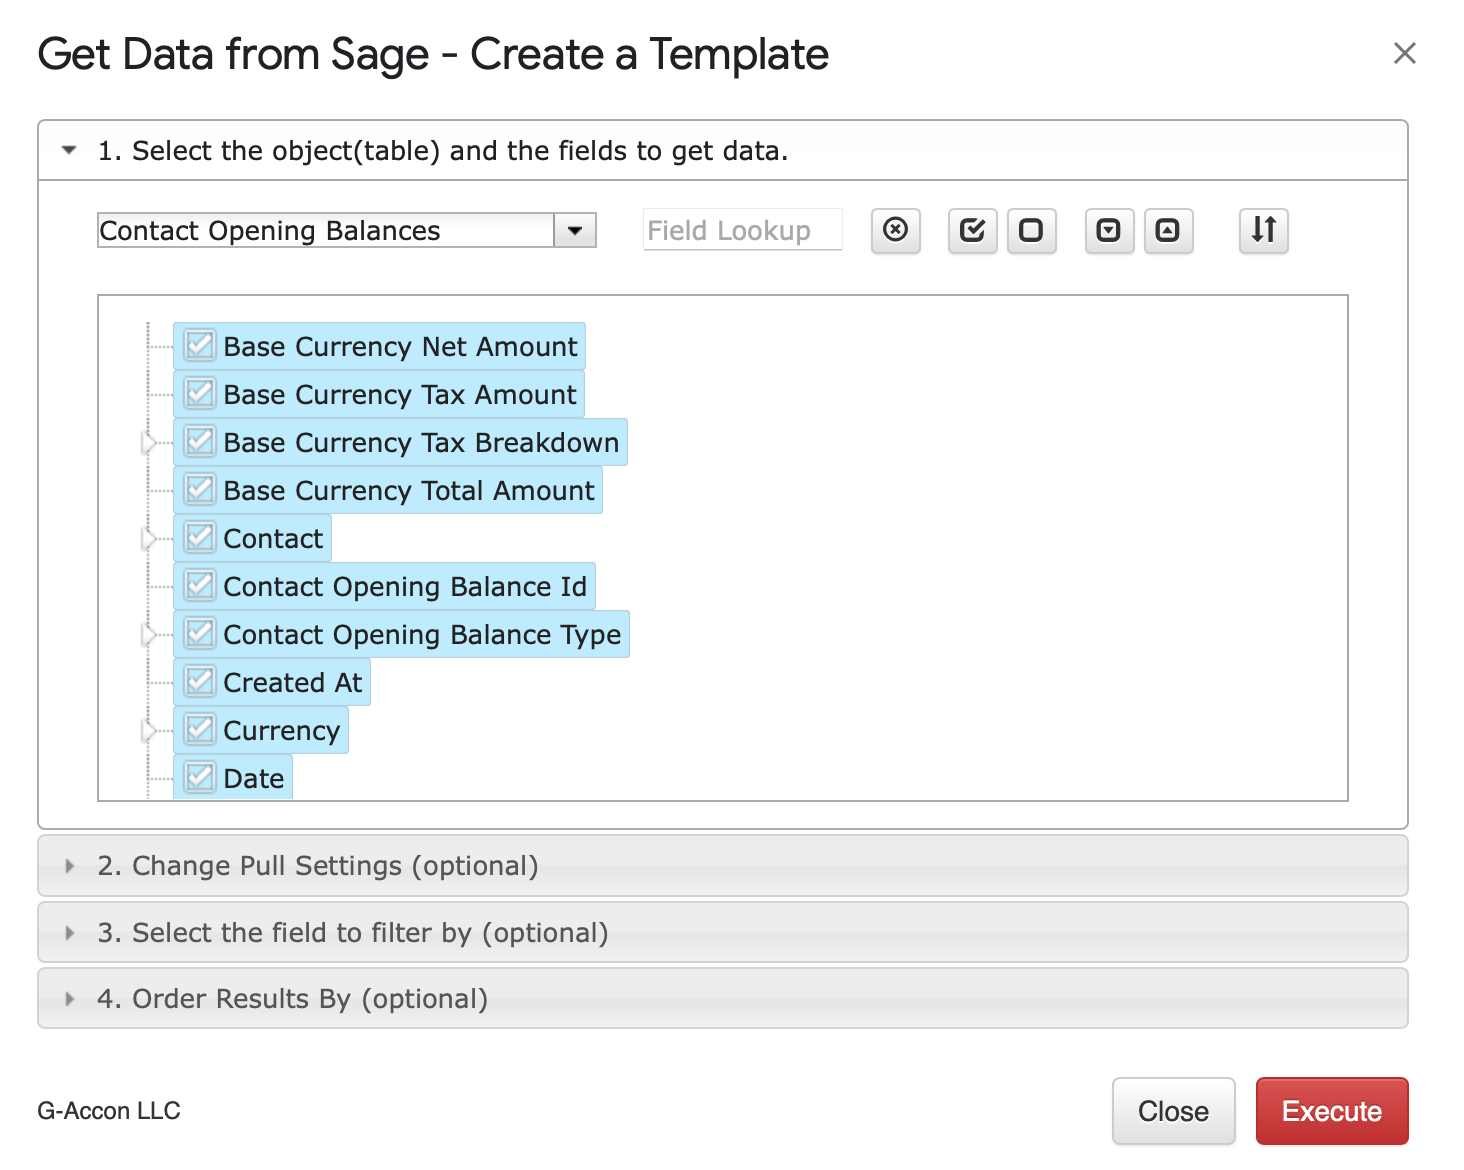Select the Base Currency Tax Breakdown label

coord(421,443)
